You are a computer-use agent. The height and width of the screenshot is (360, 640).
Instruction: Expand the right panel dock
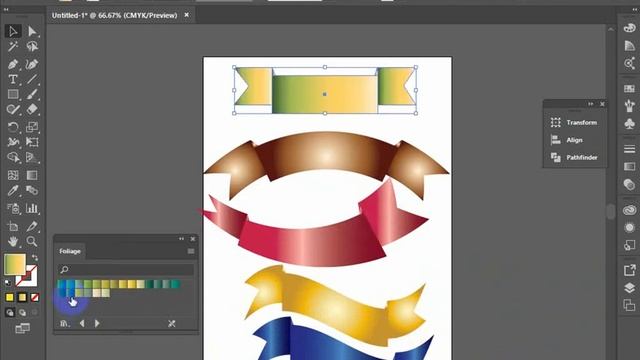coord(634,9)
